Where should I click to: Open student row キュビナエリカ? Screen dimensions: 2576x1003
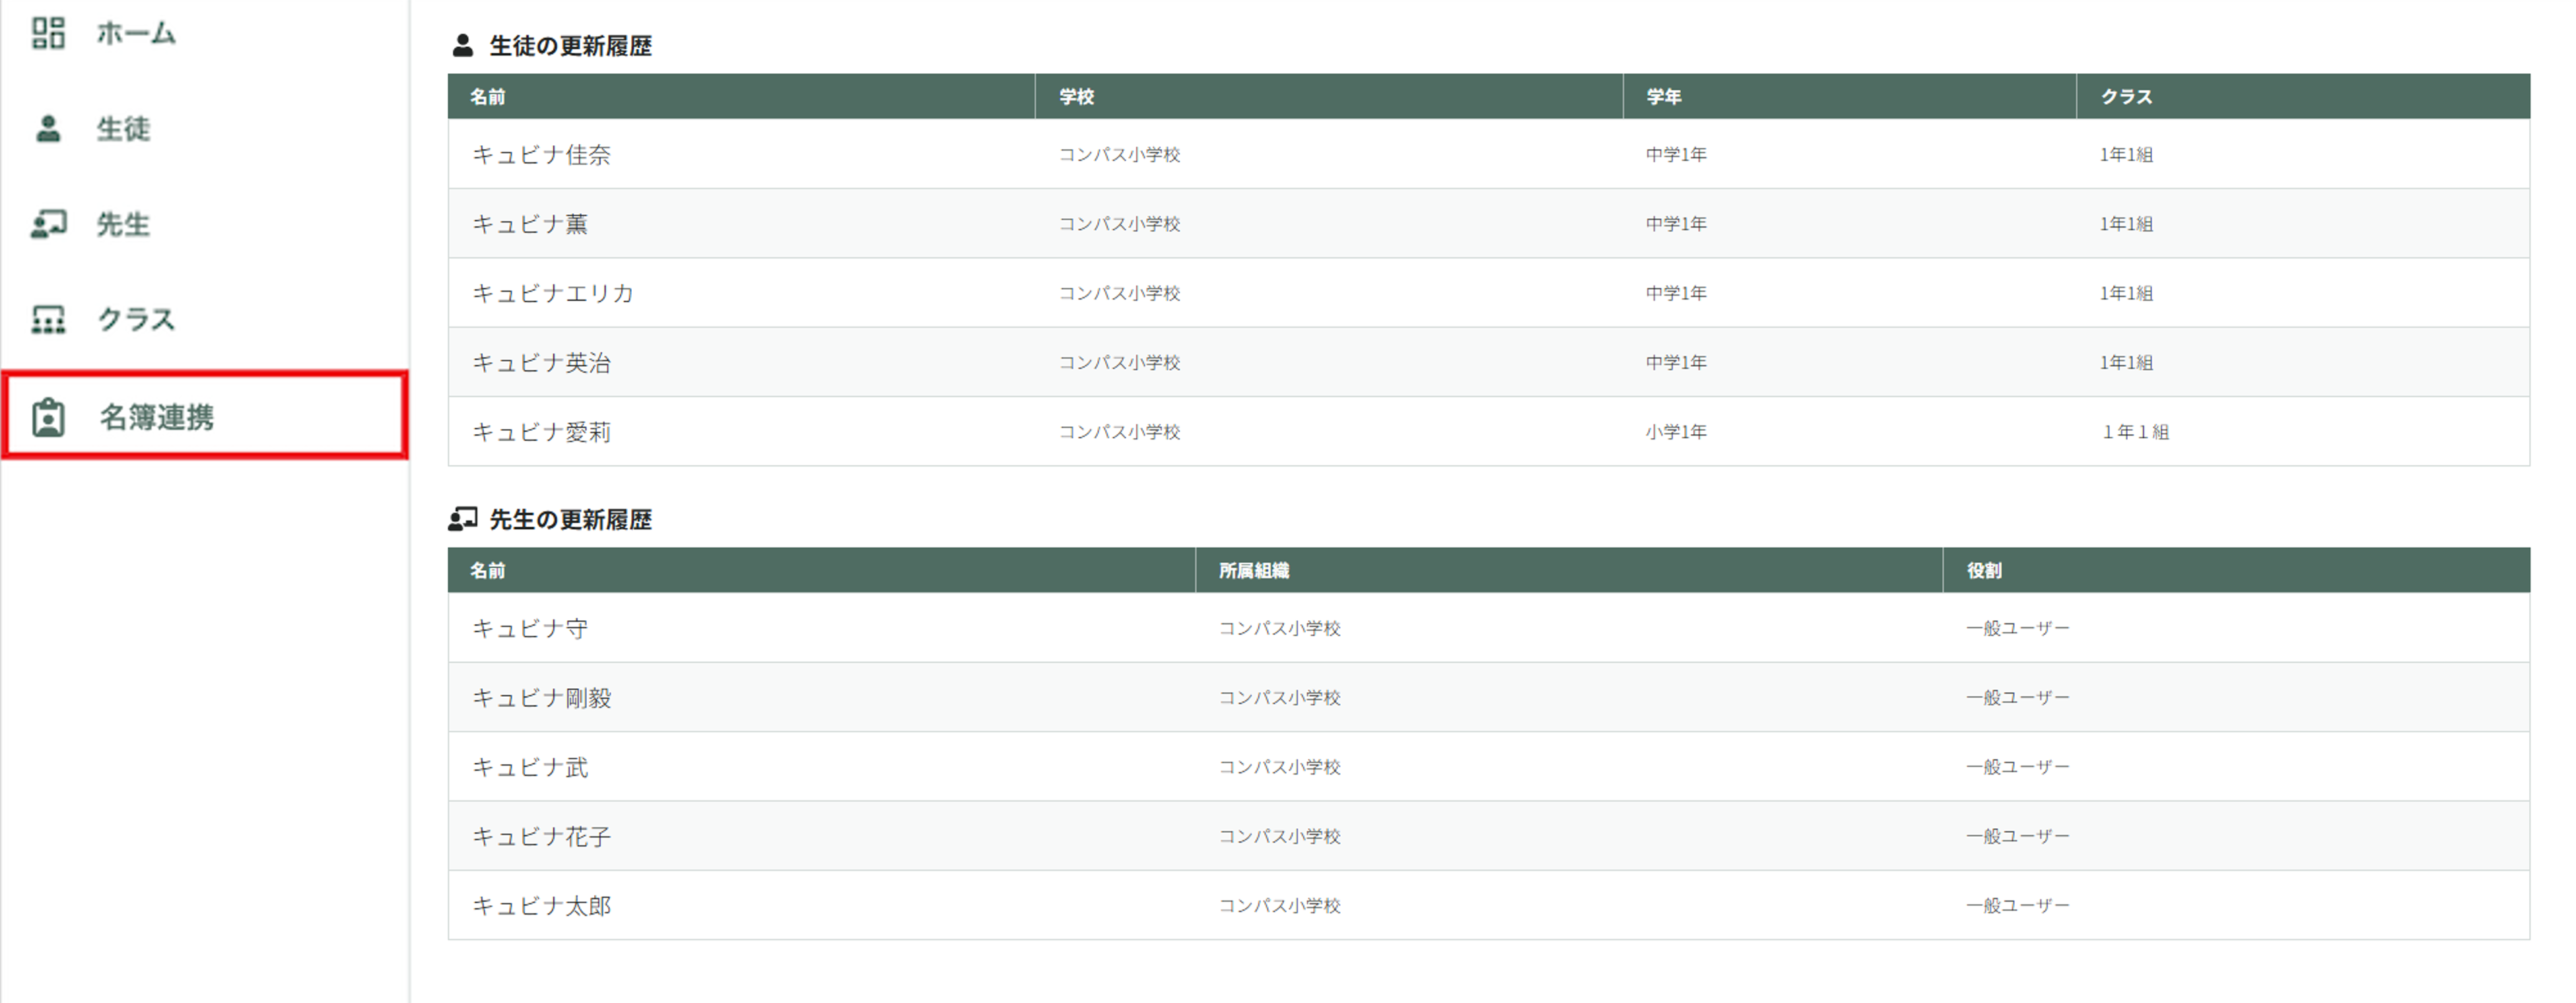coord(552,293)
